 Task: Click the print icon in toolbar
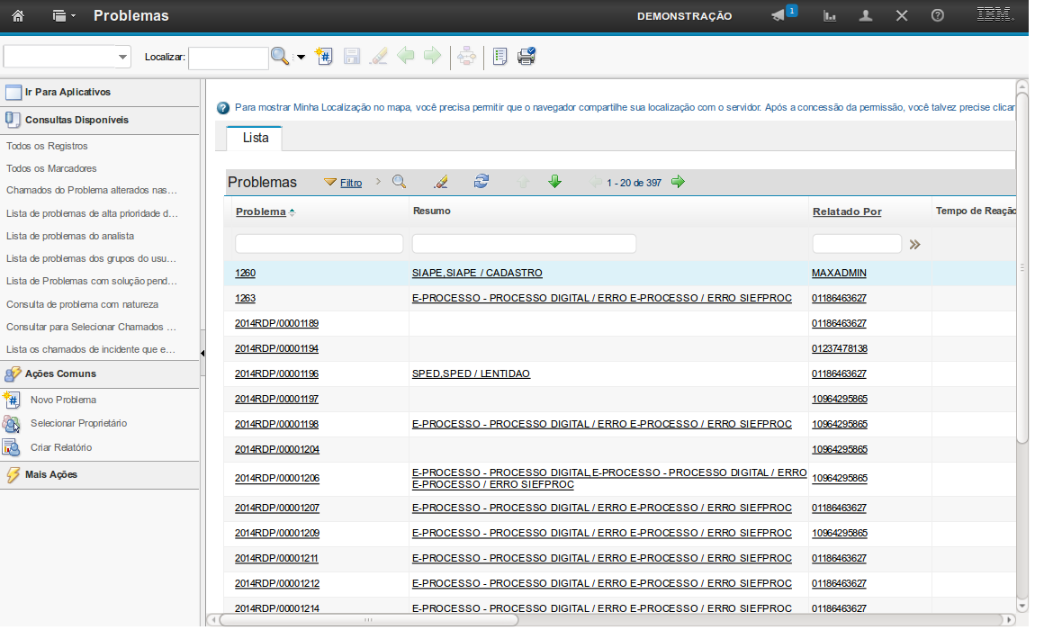click(526, 57)
